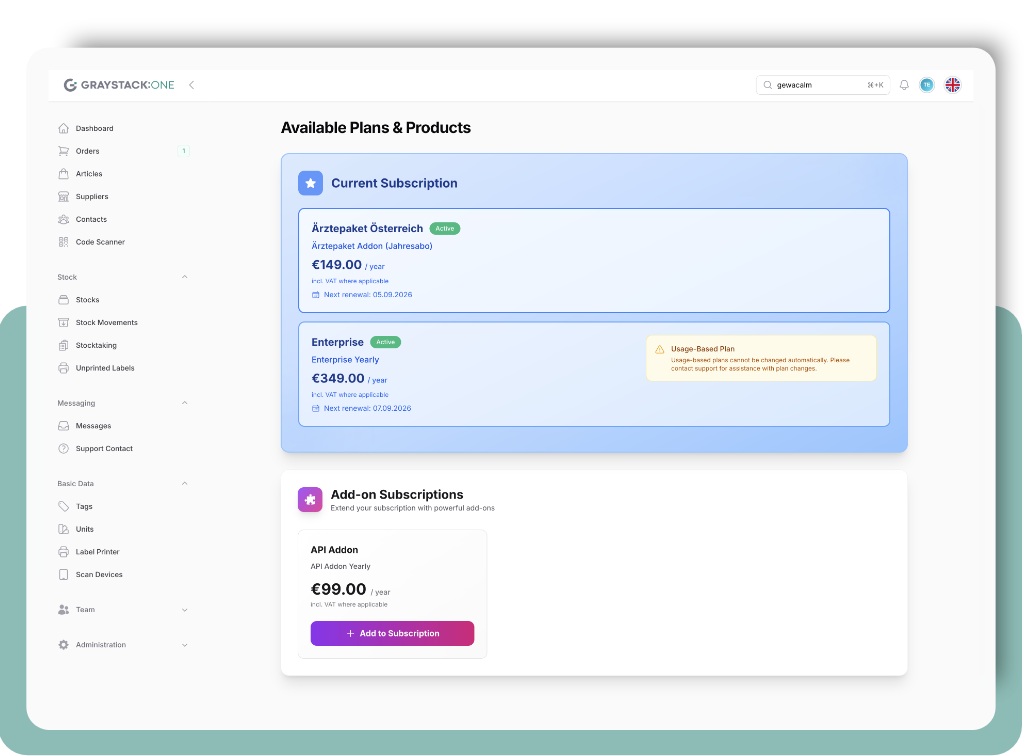Expand the Administration section

[x=184, y=645]
